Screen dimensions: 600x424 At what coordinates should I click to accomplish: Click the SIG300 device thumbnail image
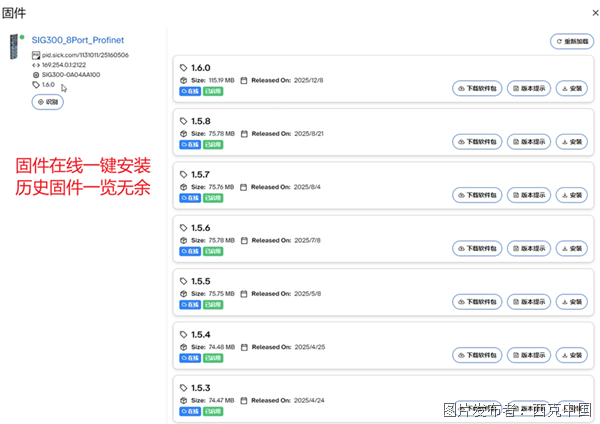[14, 47]
